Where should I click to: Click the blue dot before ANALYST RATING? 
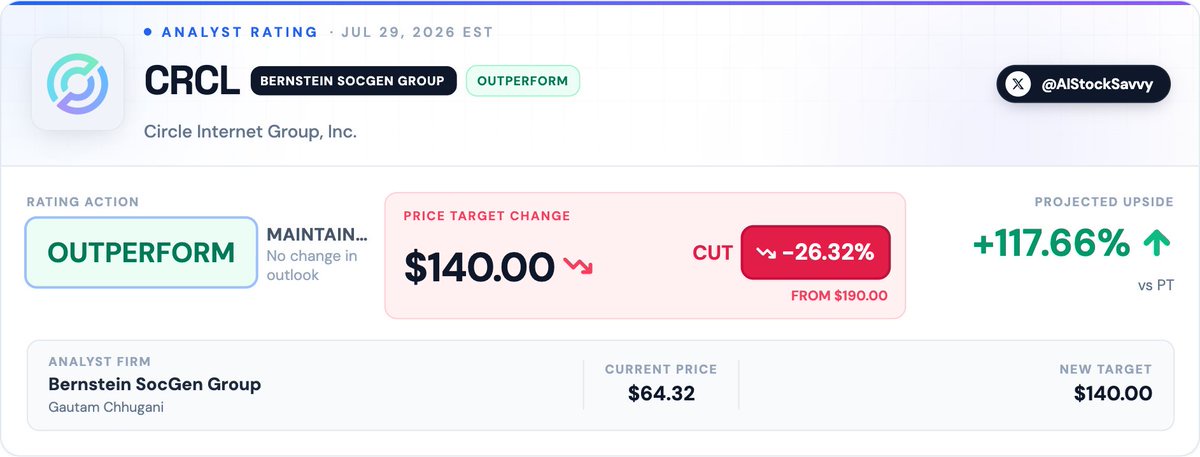tap(148, 32)
